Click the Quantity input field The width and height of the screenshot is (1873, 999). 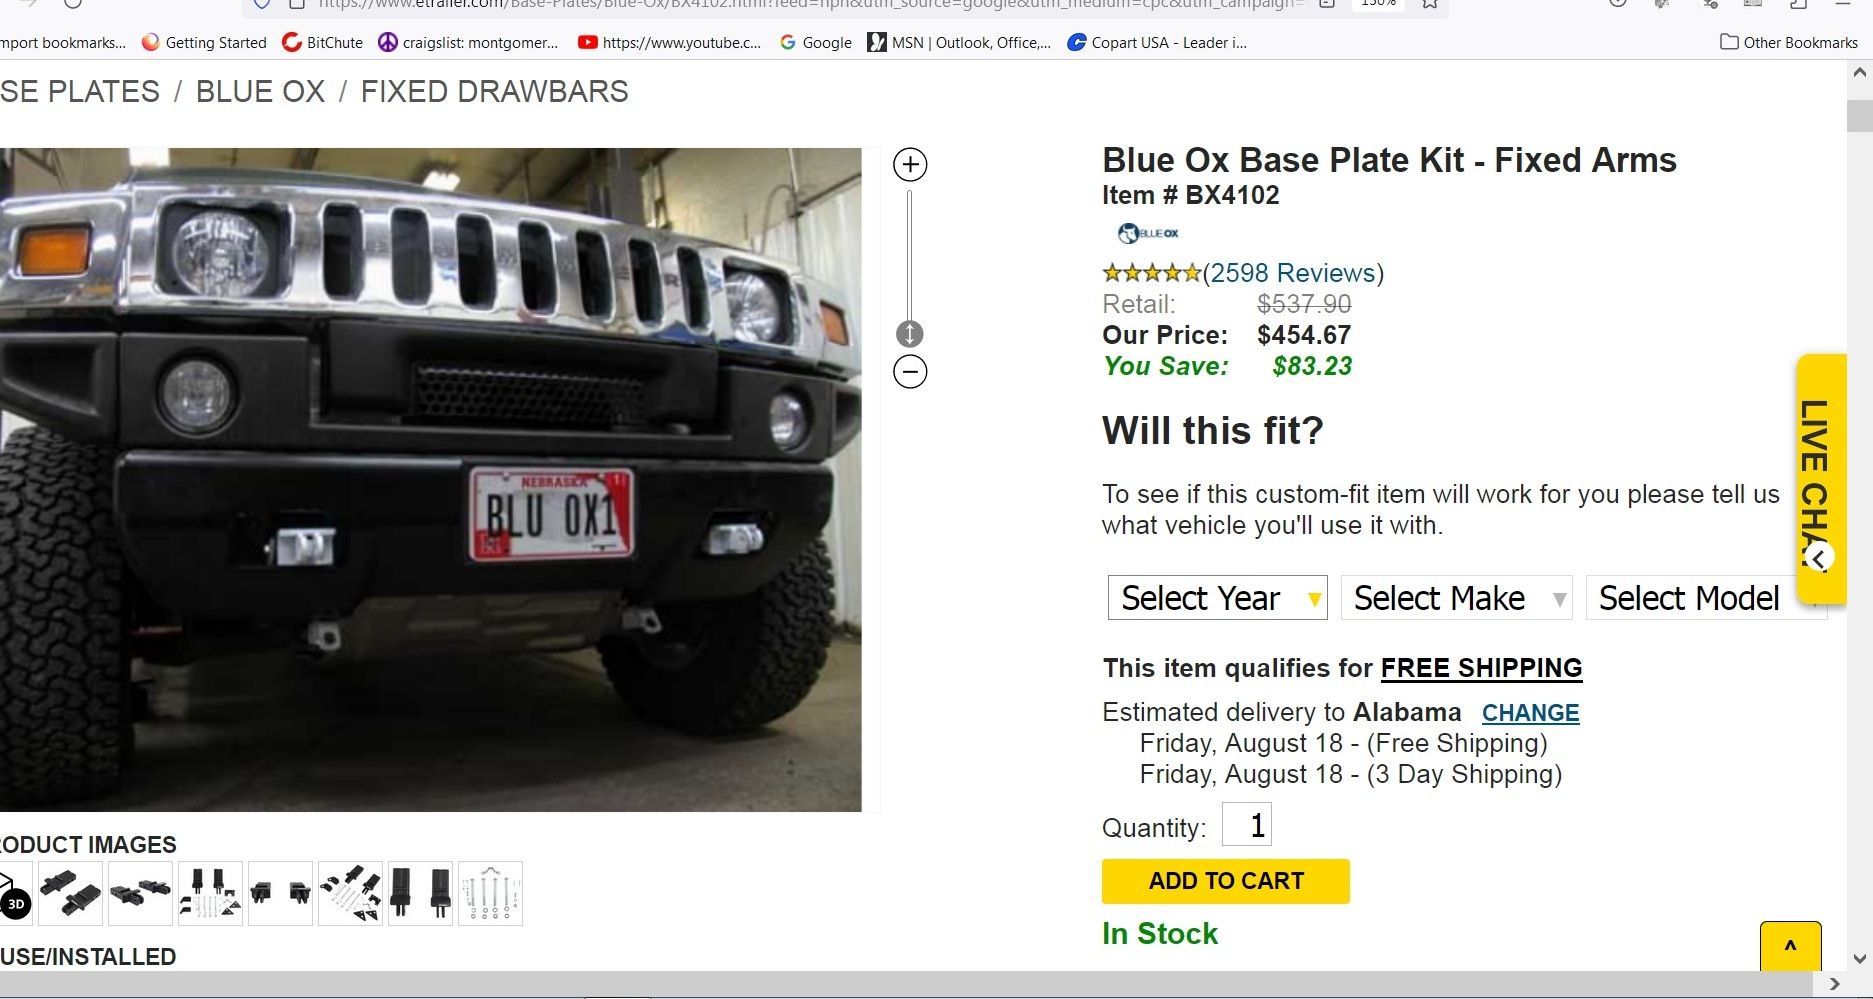pos(1247,825)
